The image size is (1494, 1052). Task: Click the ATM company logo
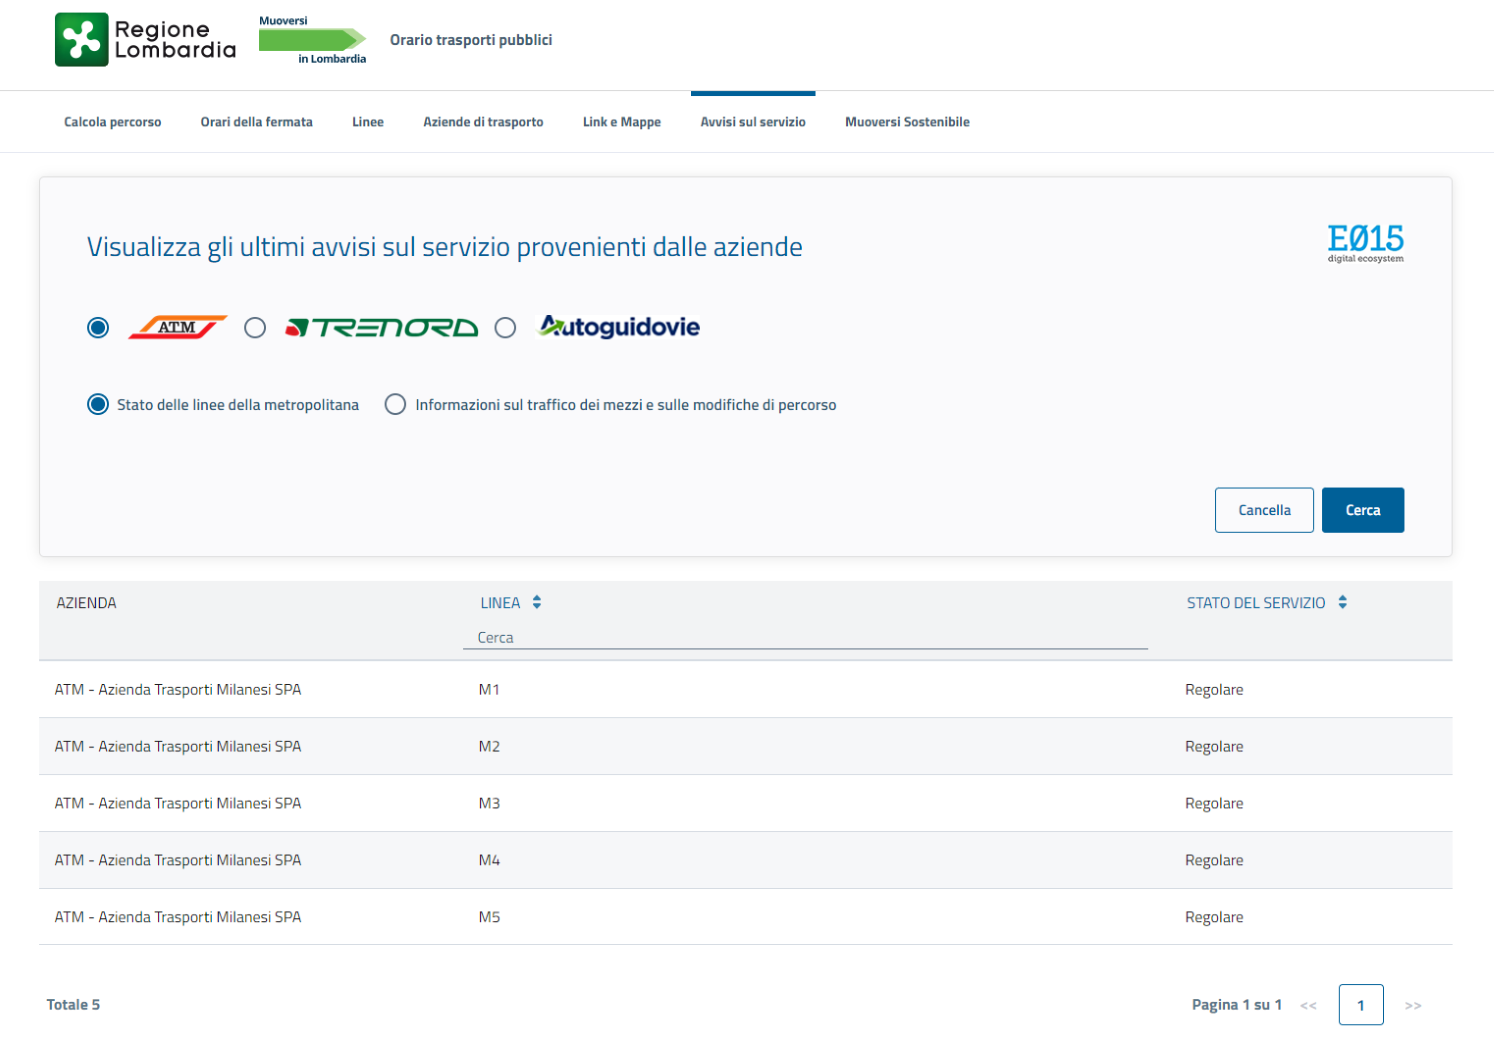coord(177,328)
